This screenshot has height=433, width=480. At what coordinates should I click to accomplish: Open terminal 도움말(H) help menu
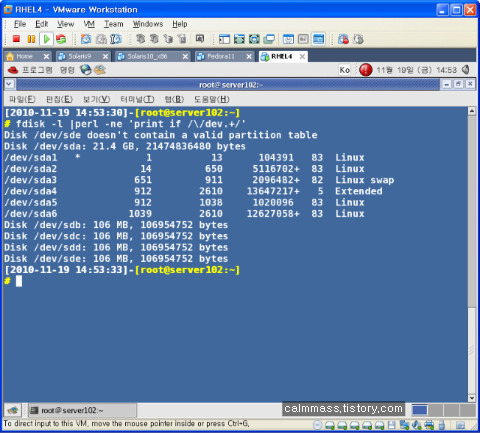tap(212, 99)
